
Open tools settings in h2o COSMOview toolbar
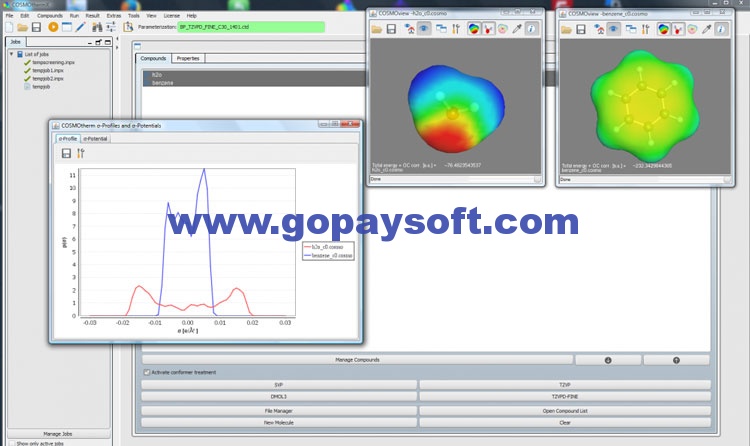tap(456, 29)
